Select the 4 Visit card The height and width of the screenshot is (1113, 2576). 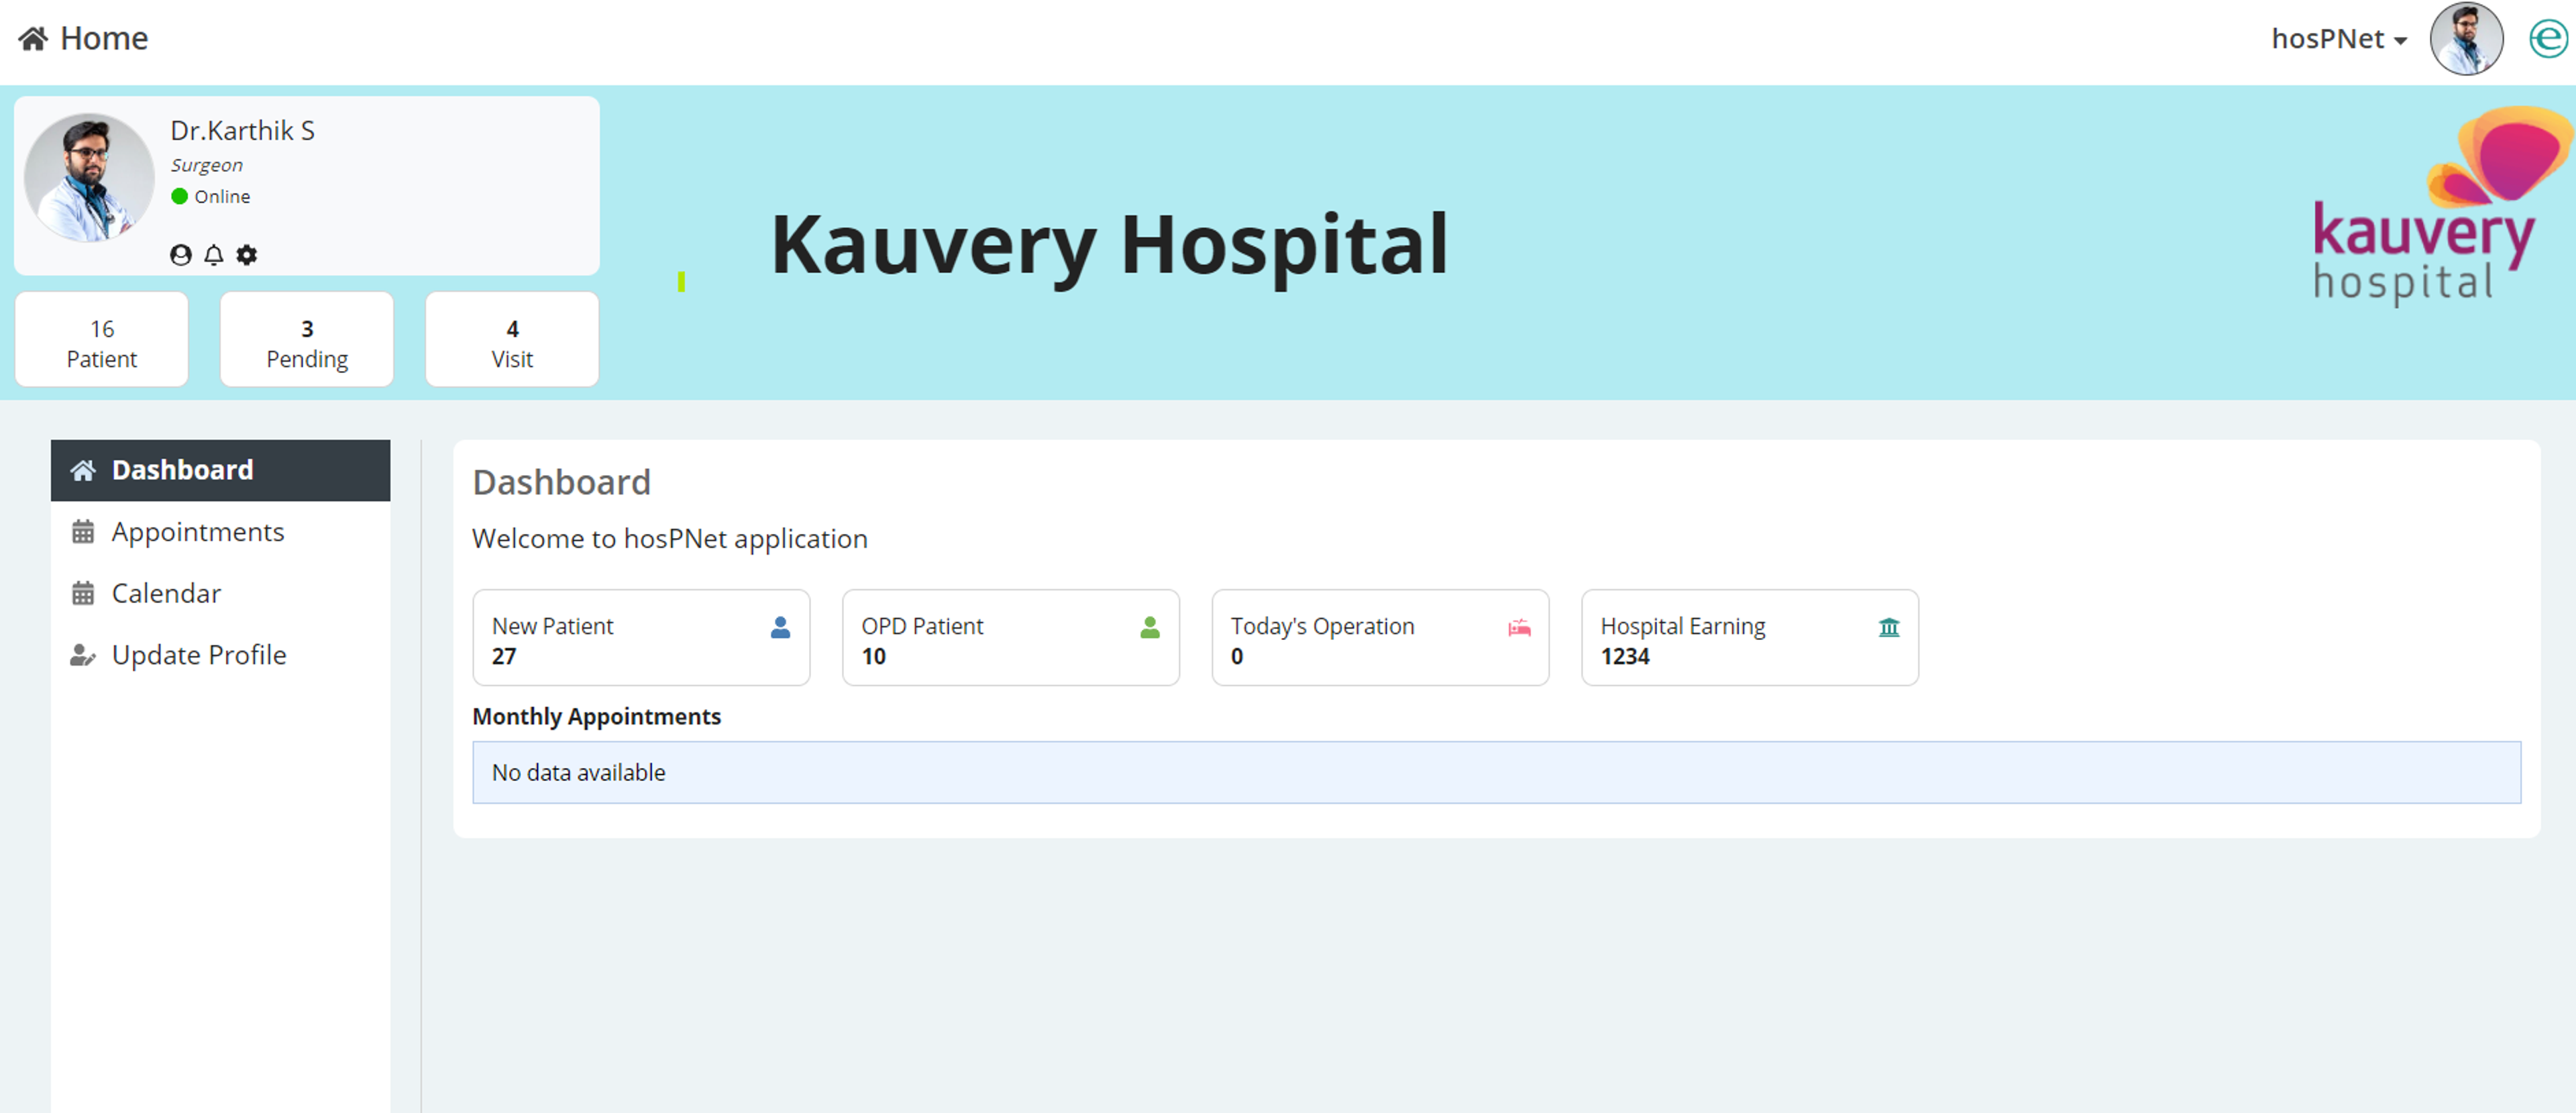click(x=512, y=340)
